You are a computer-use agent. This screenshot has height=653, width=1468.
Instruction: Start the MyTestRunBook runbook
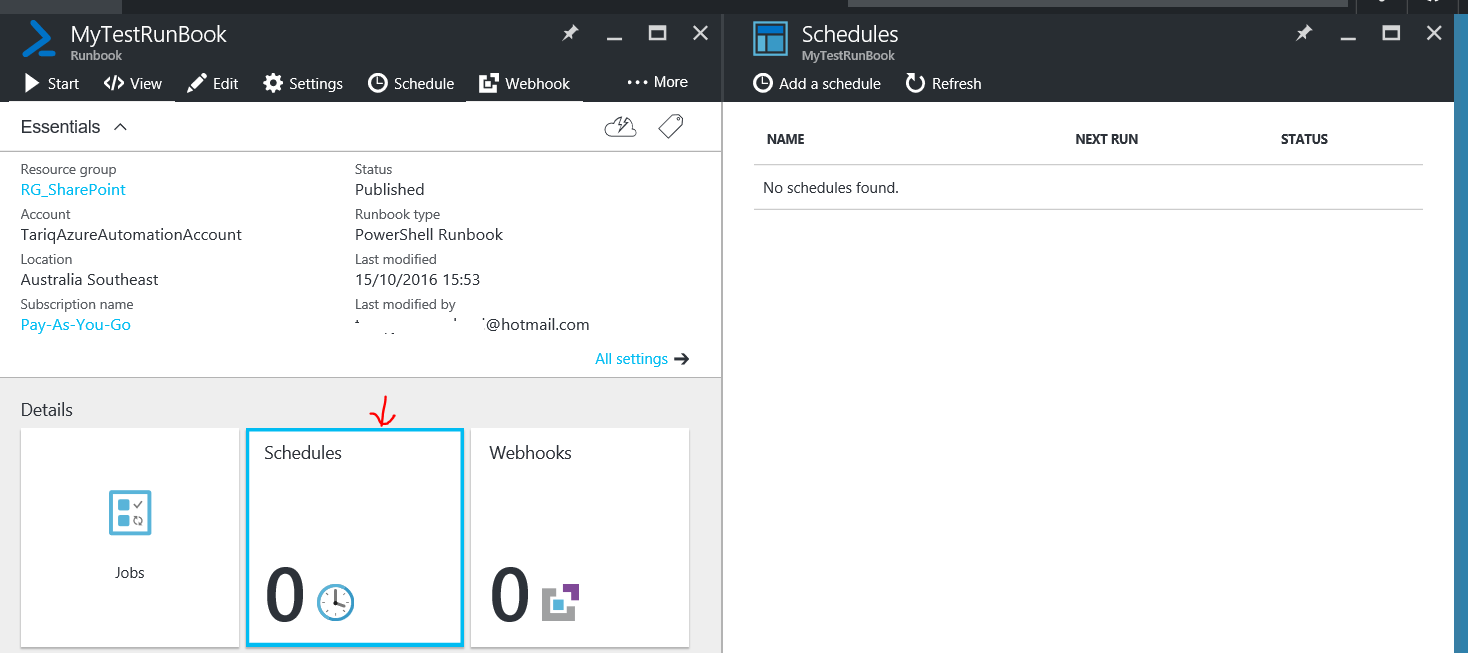[51, 83]
